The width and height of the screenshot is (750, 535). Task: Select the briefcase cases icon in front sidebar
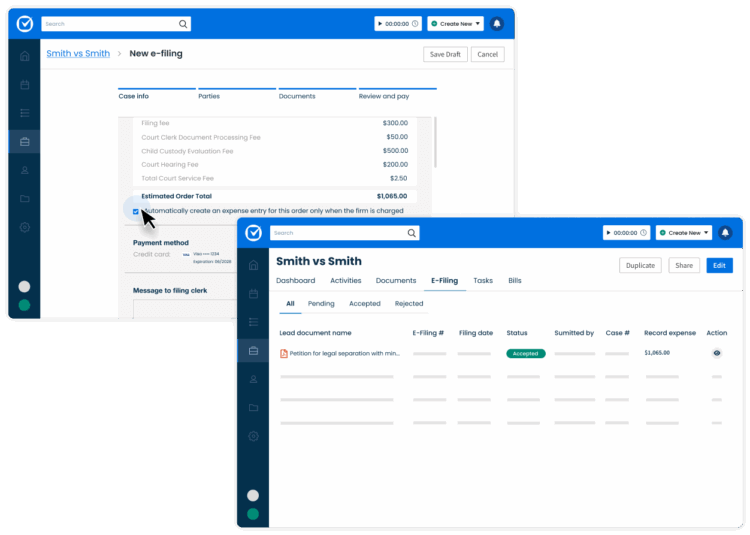coord(254,350)
